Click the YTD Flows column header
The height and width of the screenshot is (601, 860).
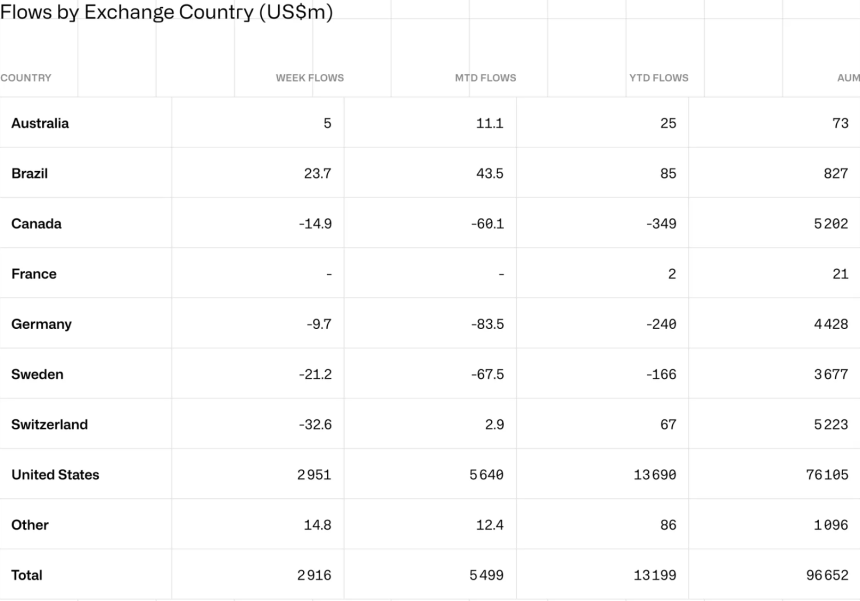(658, 78)
